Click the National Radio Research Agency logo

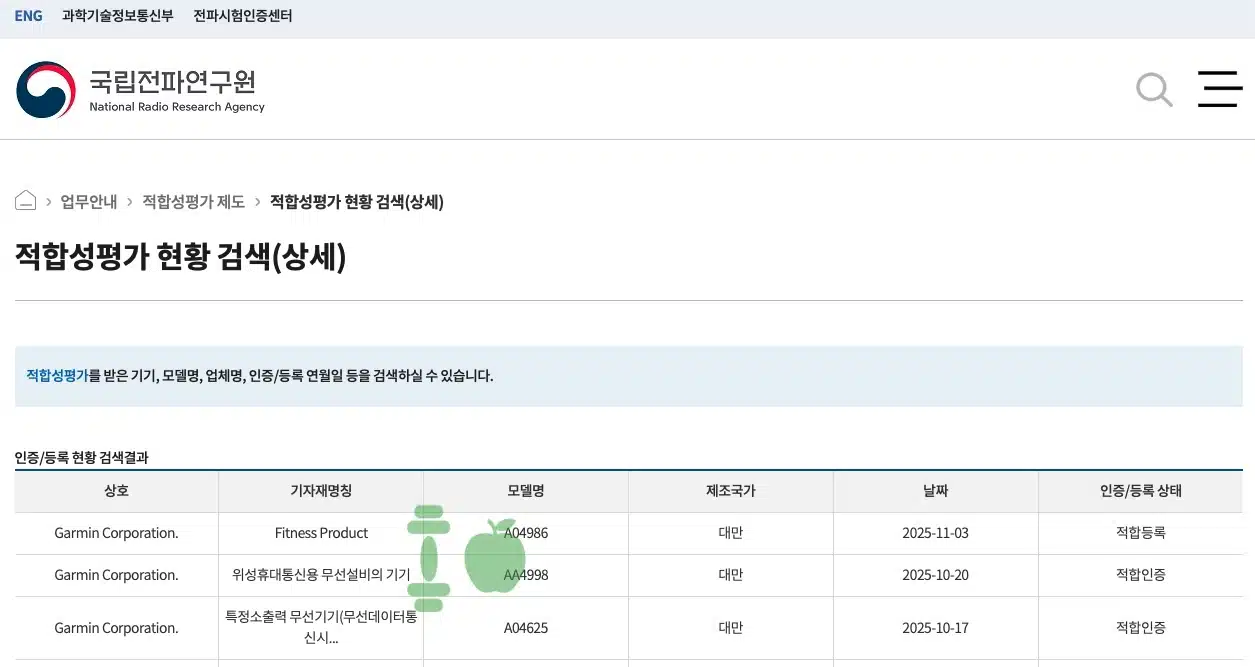coord(140,90)
